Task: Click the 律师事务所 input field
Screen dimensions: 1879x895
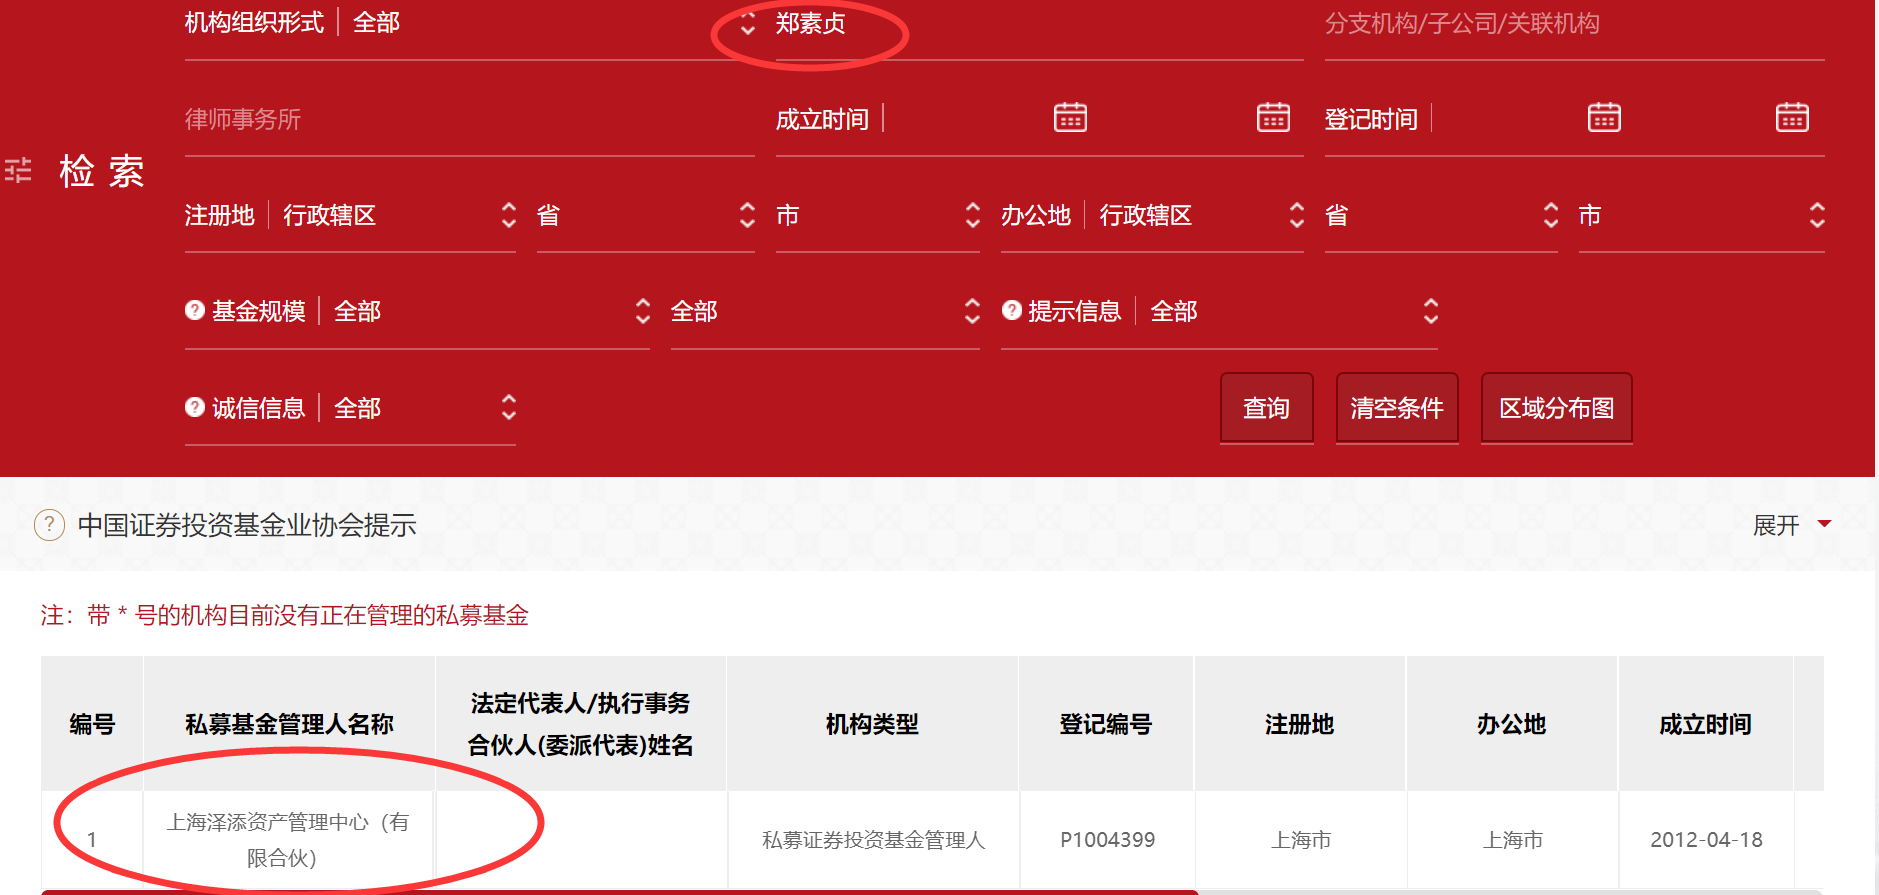Action: [468, 120]
